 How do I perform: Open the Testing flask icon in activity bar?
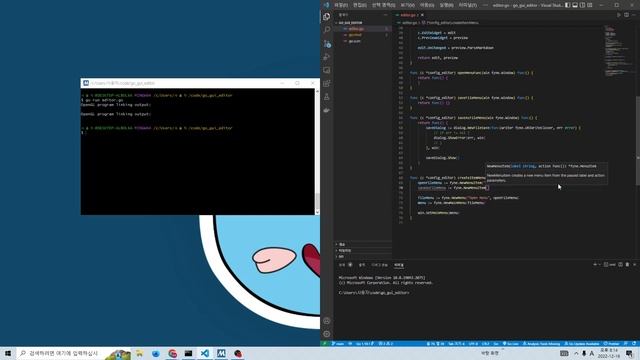point(327,97)
